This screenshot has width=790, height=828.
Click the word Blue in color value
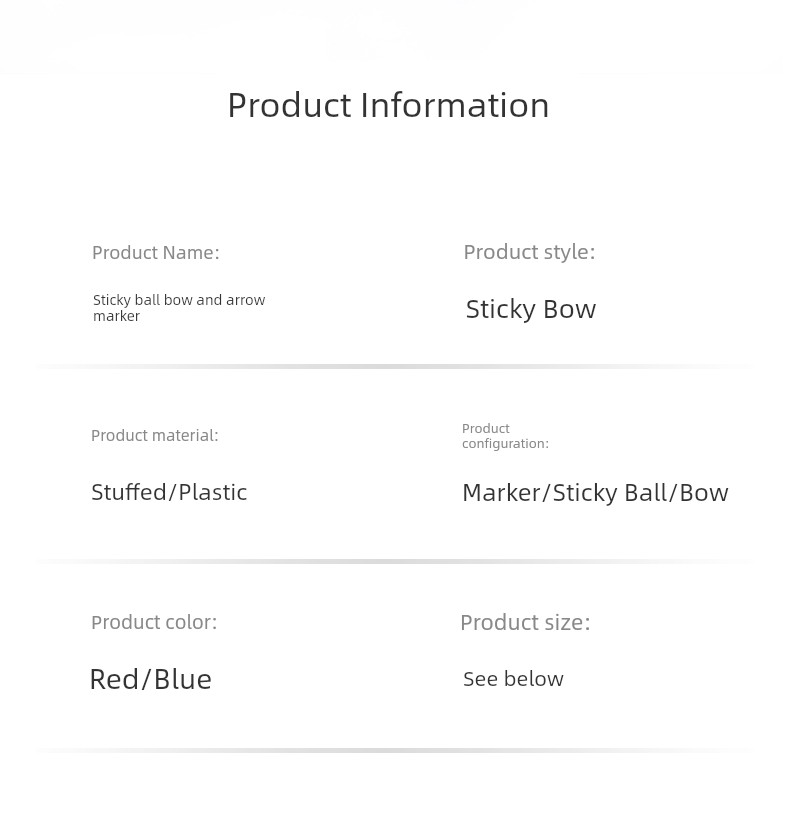click(x=183, y=679)
